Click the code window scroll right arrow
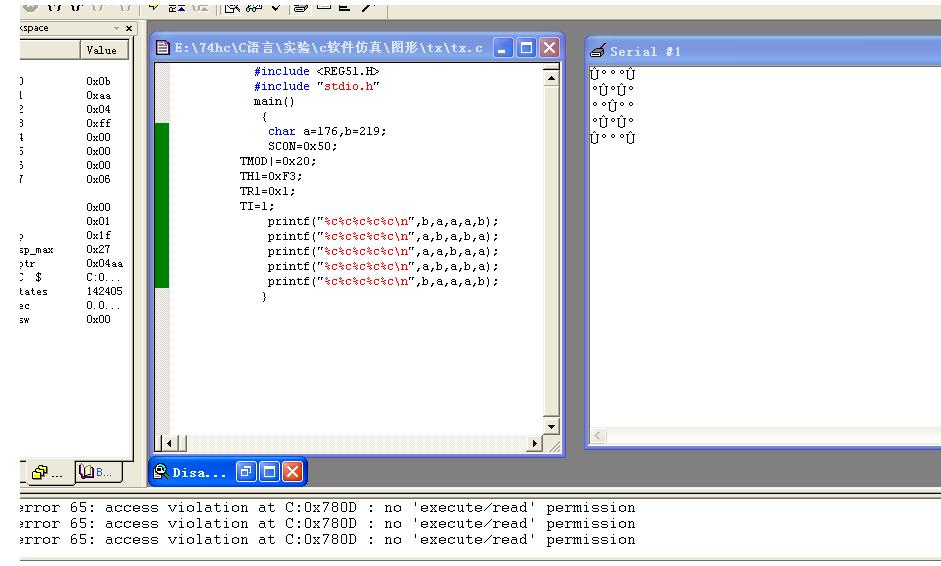 click(534, 444)
